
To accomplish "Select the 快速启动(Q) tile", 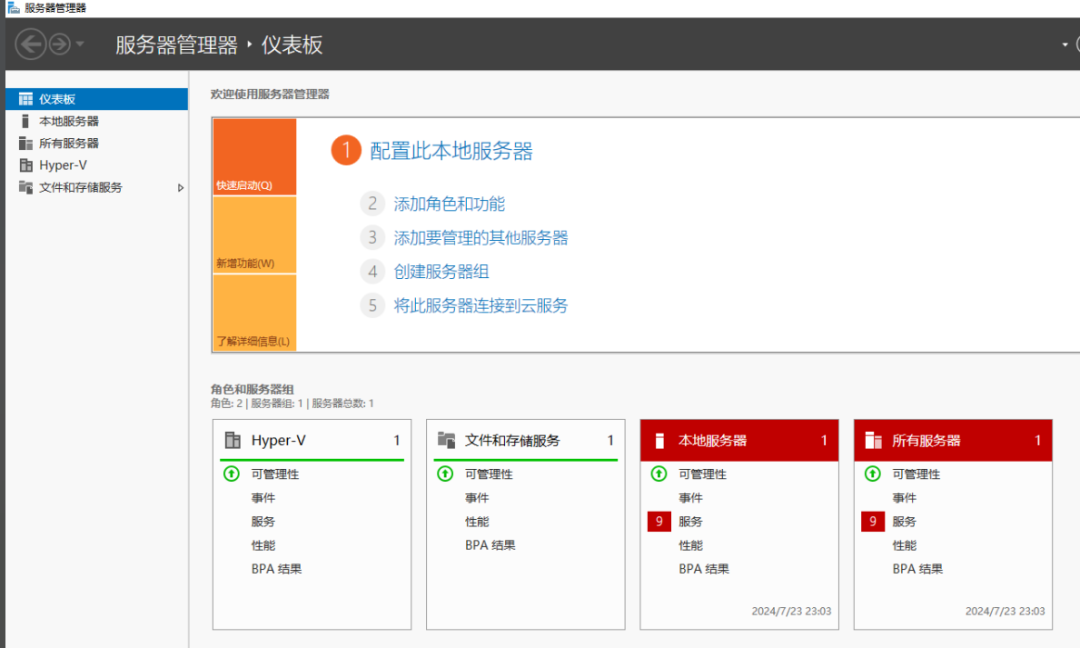I will (x=255, y=157).
